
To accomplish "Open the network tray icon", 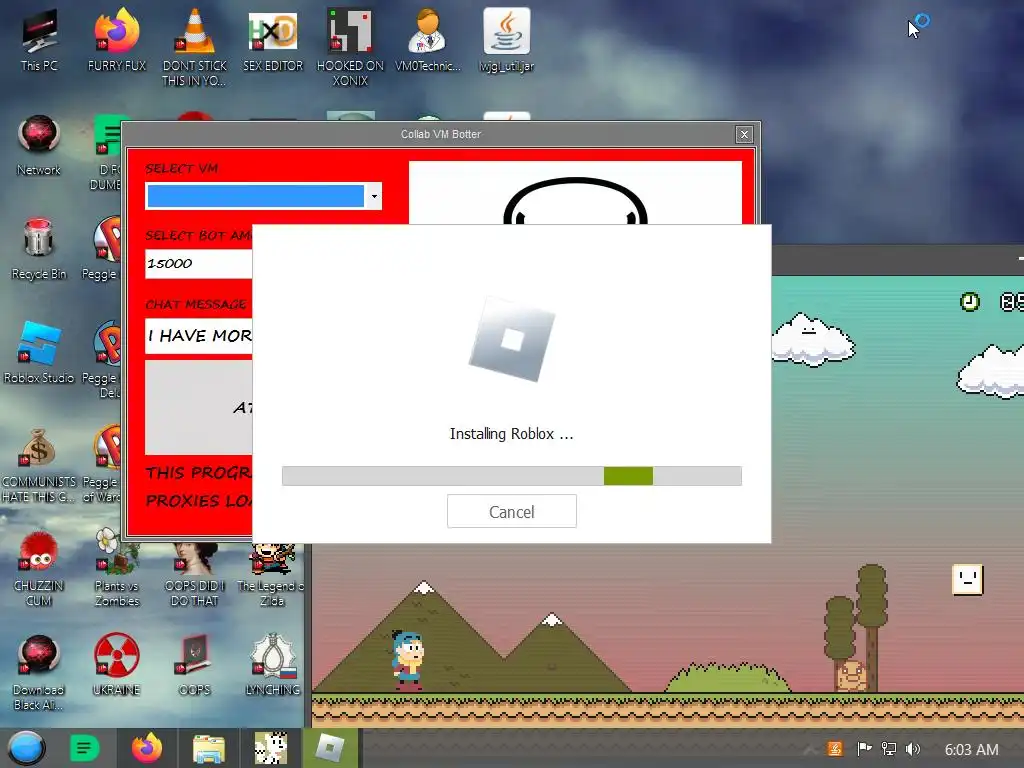I will coord(889,749).
